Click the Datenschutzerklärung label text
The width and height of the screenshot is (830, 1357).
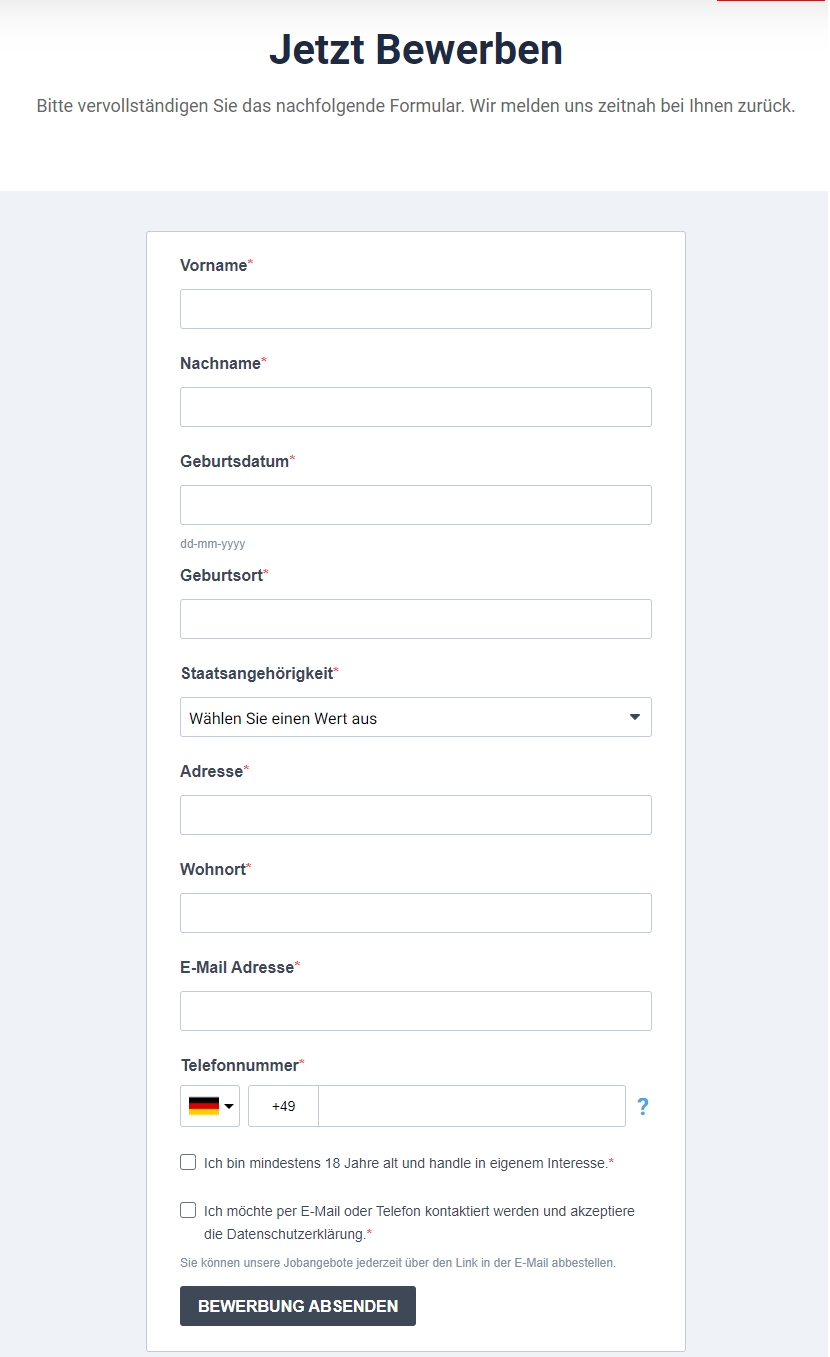pos(419,1222)
